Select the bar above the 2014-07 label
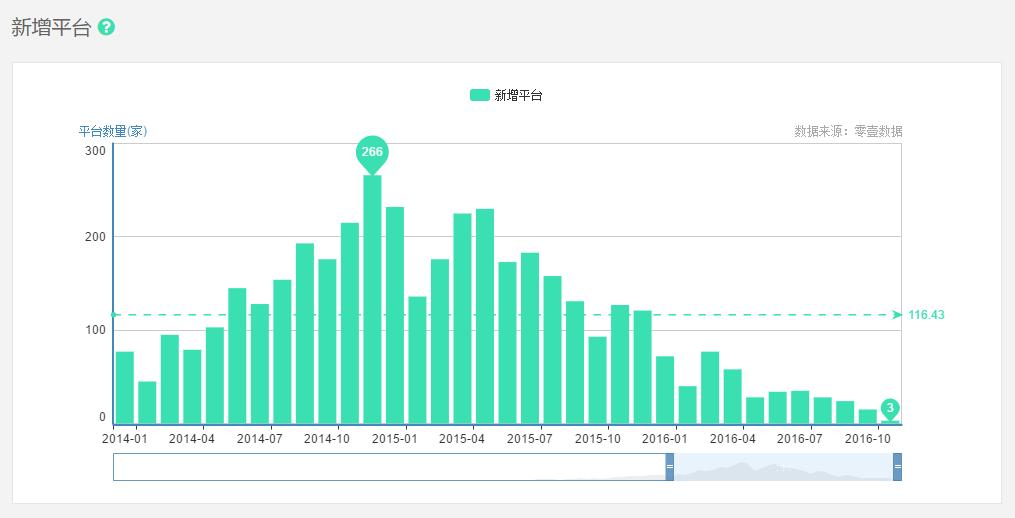 (x=260, y=364)
